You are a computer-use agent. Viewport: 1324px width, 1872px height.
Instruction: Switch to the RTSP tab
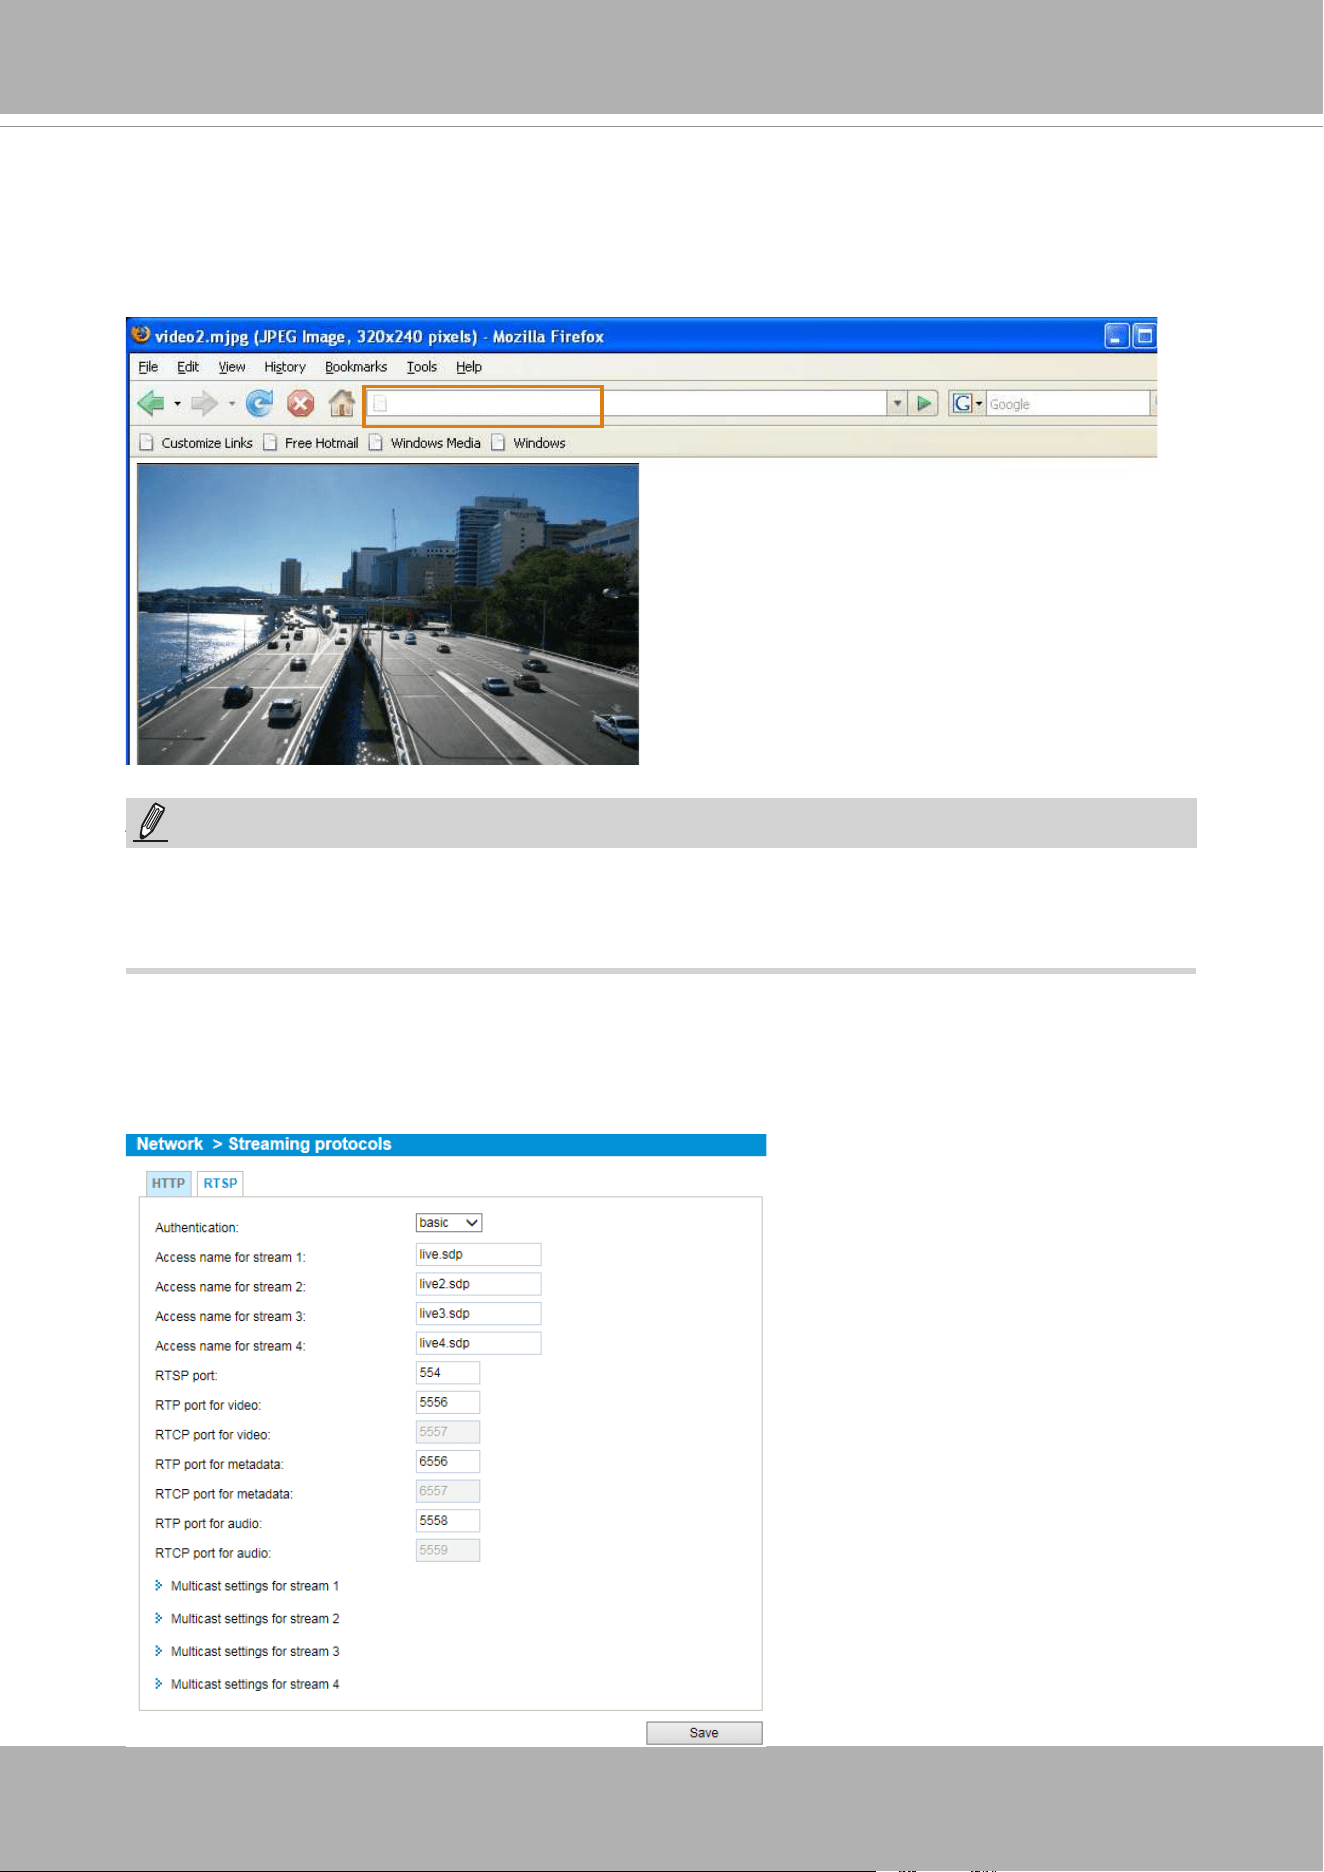tap(220, 1183)
